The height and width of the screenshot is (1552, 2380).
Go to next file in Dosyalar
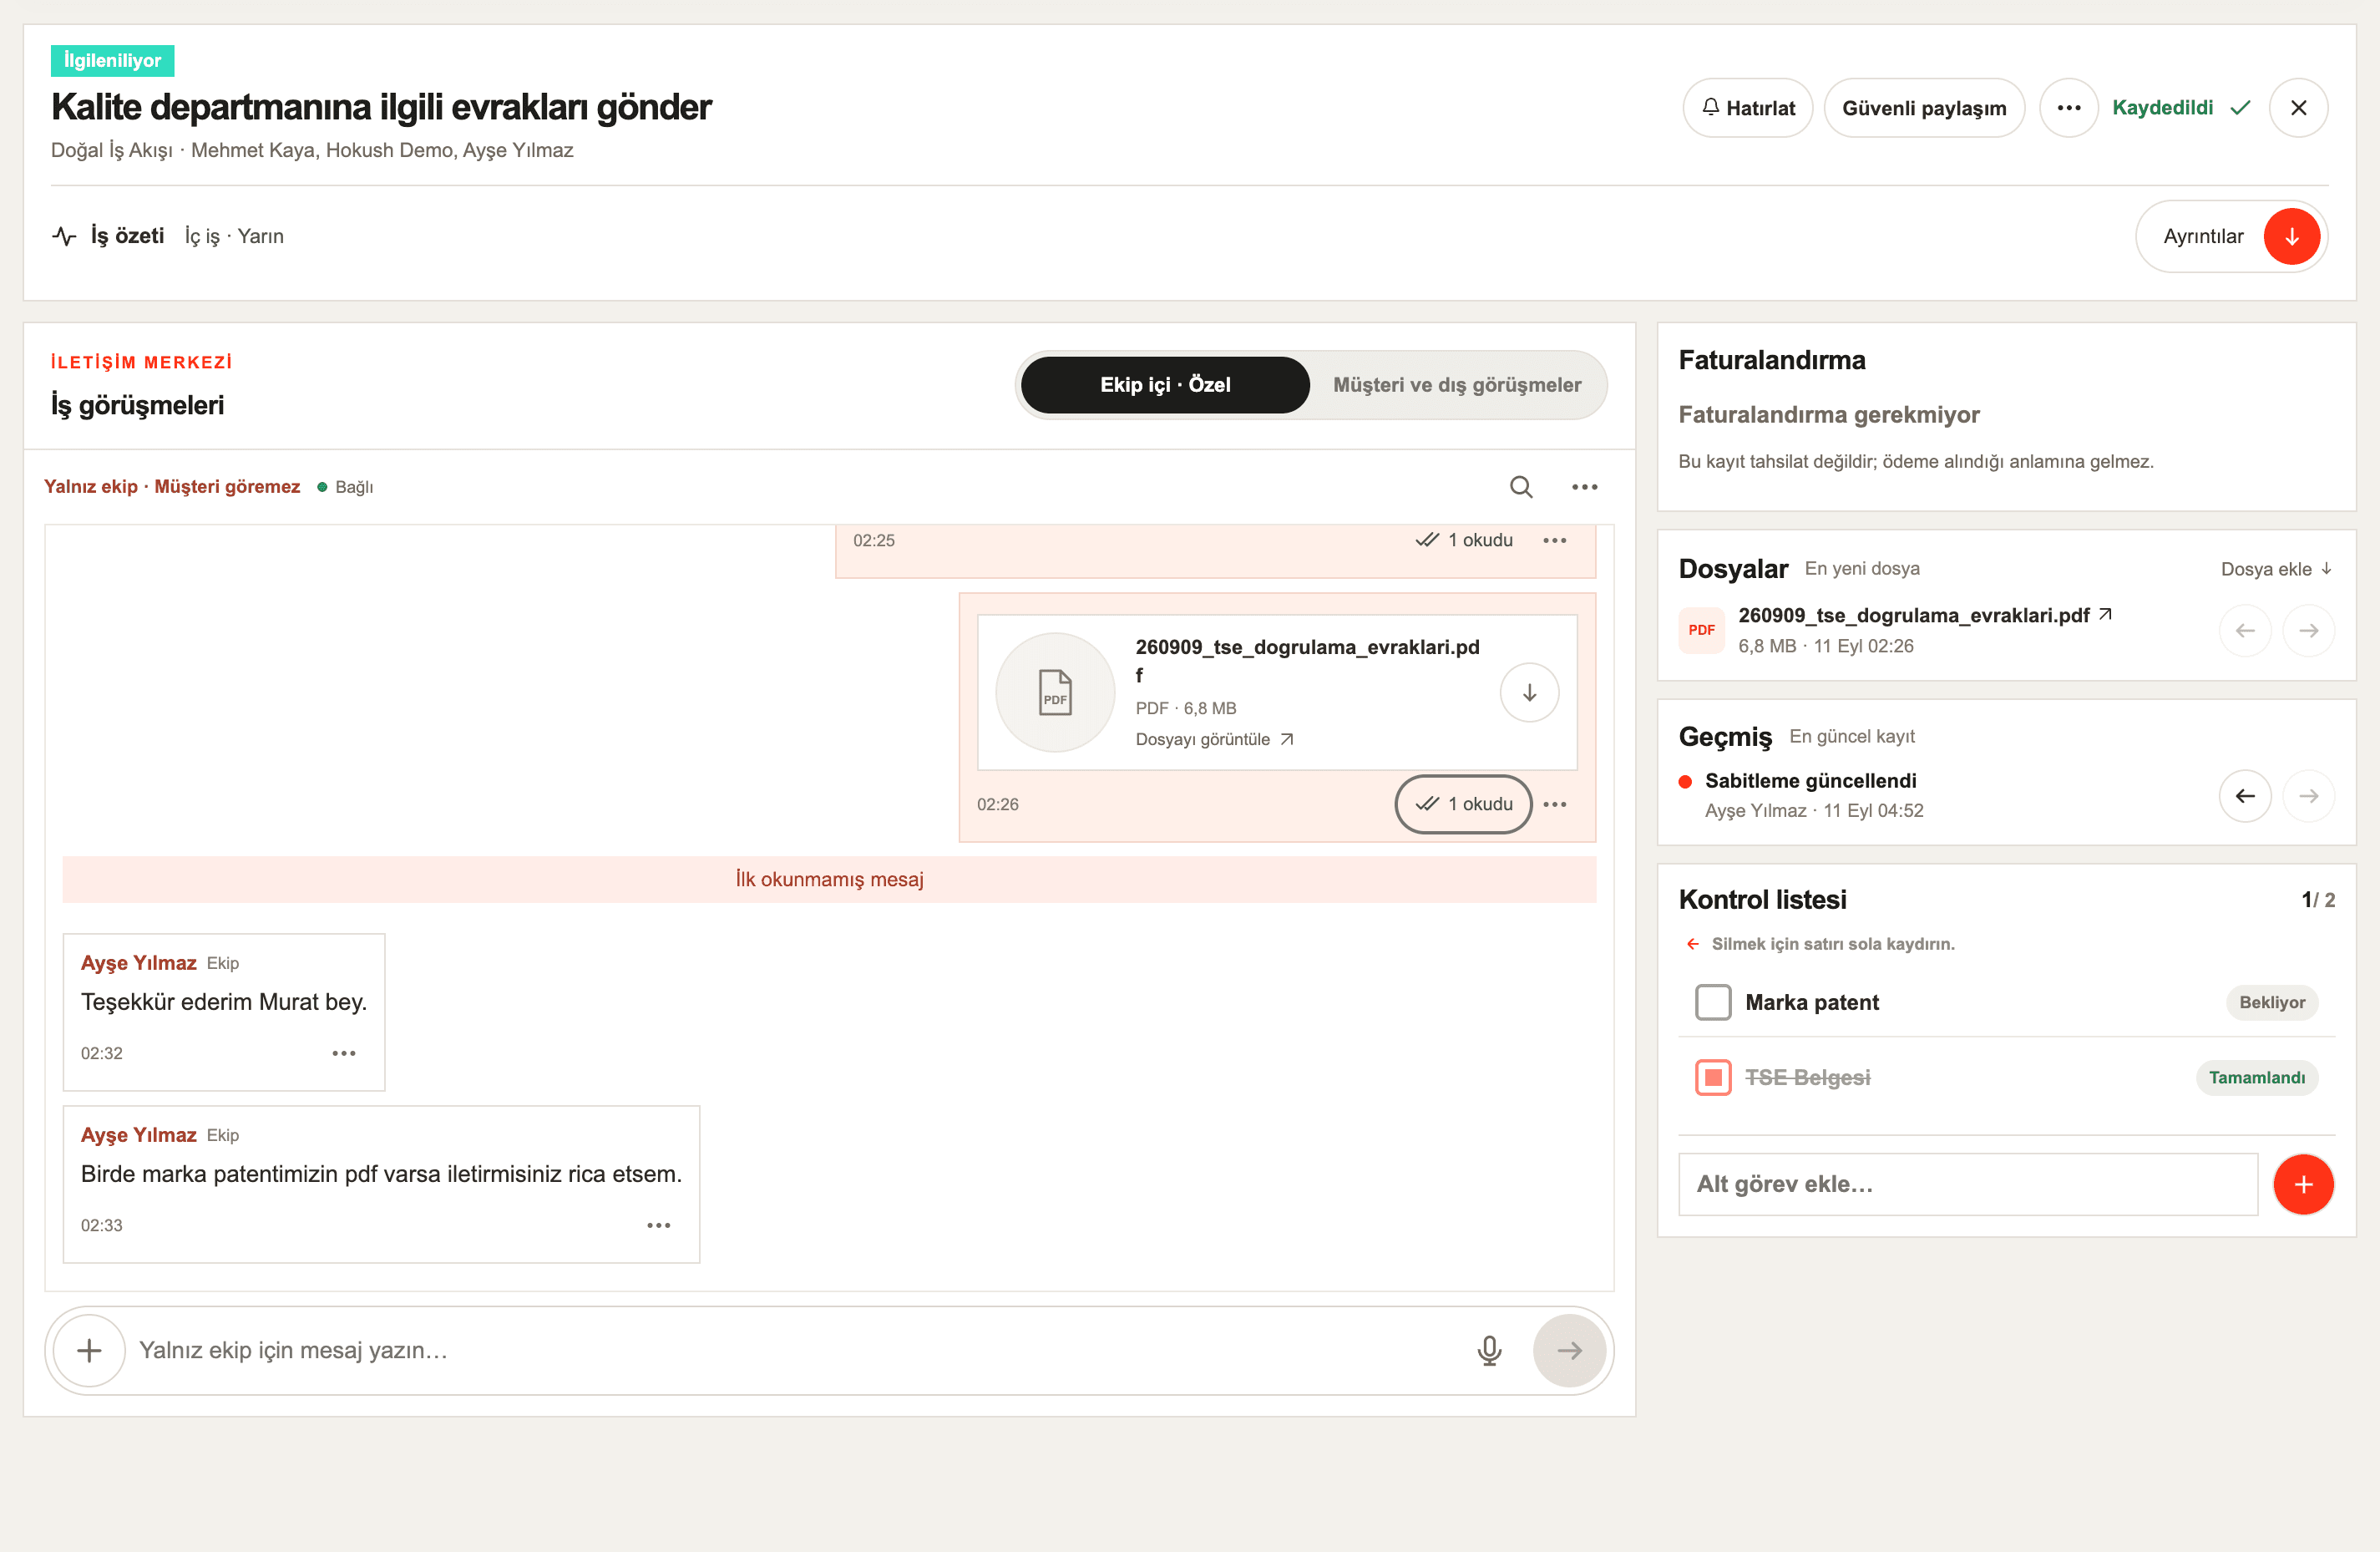pyautogui.click(x=2308, y=630)
